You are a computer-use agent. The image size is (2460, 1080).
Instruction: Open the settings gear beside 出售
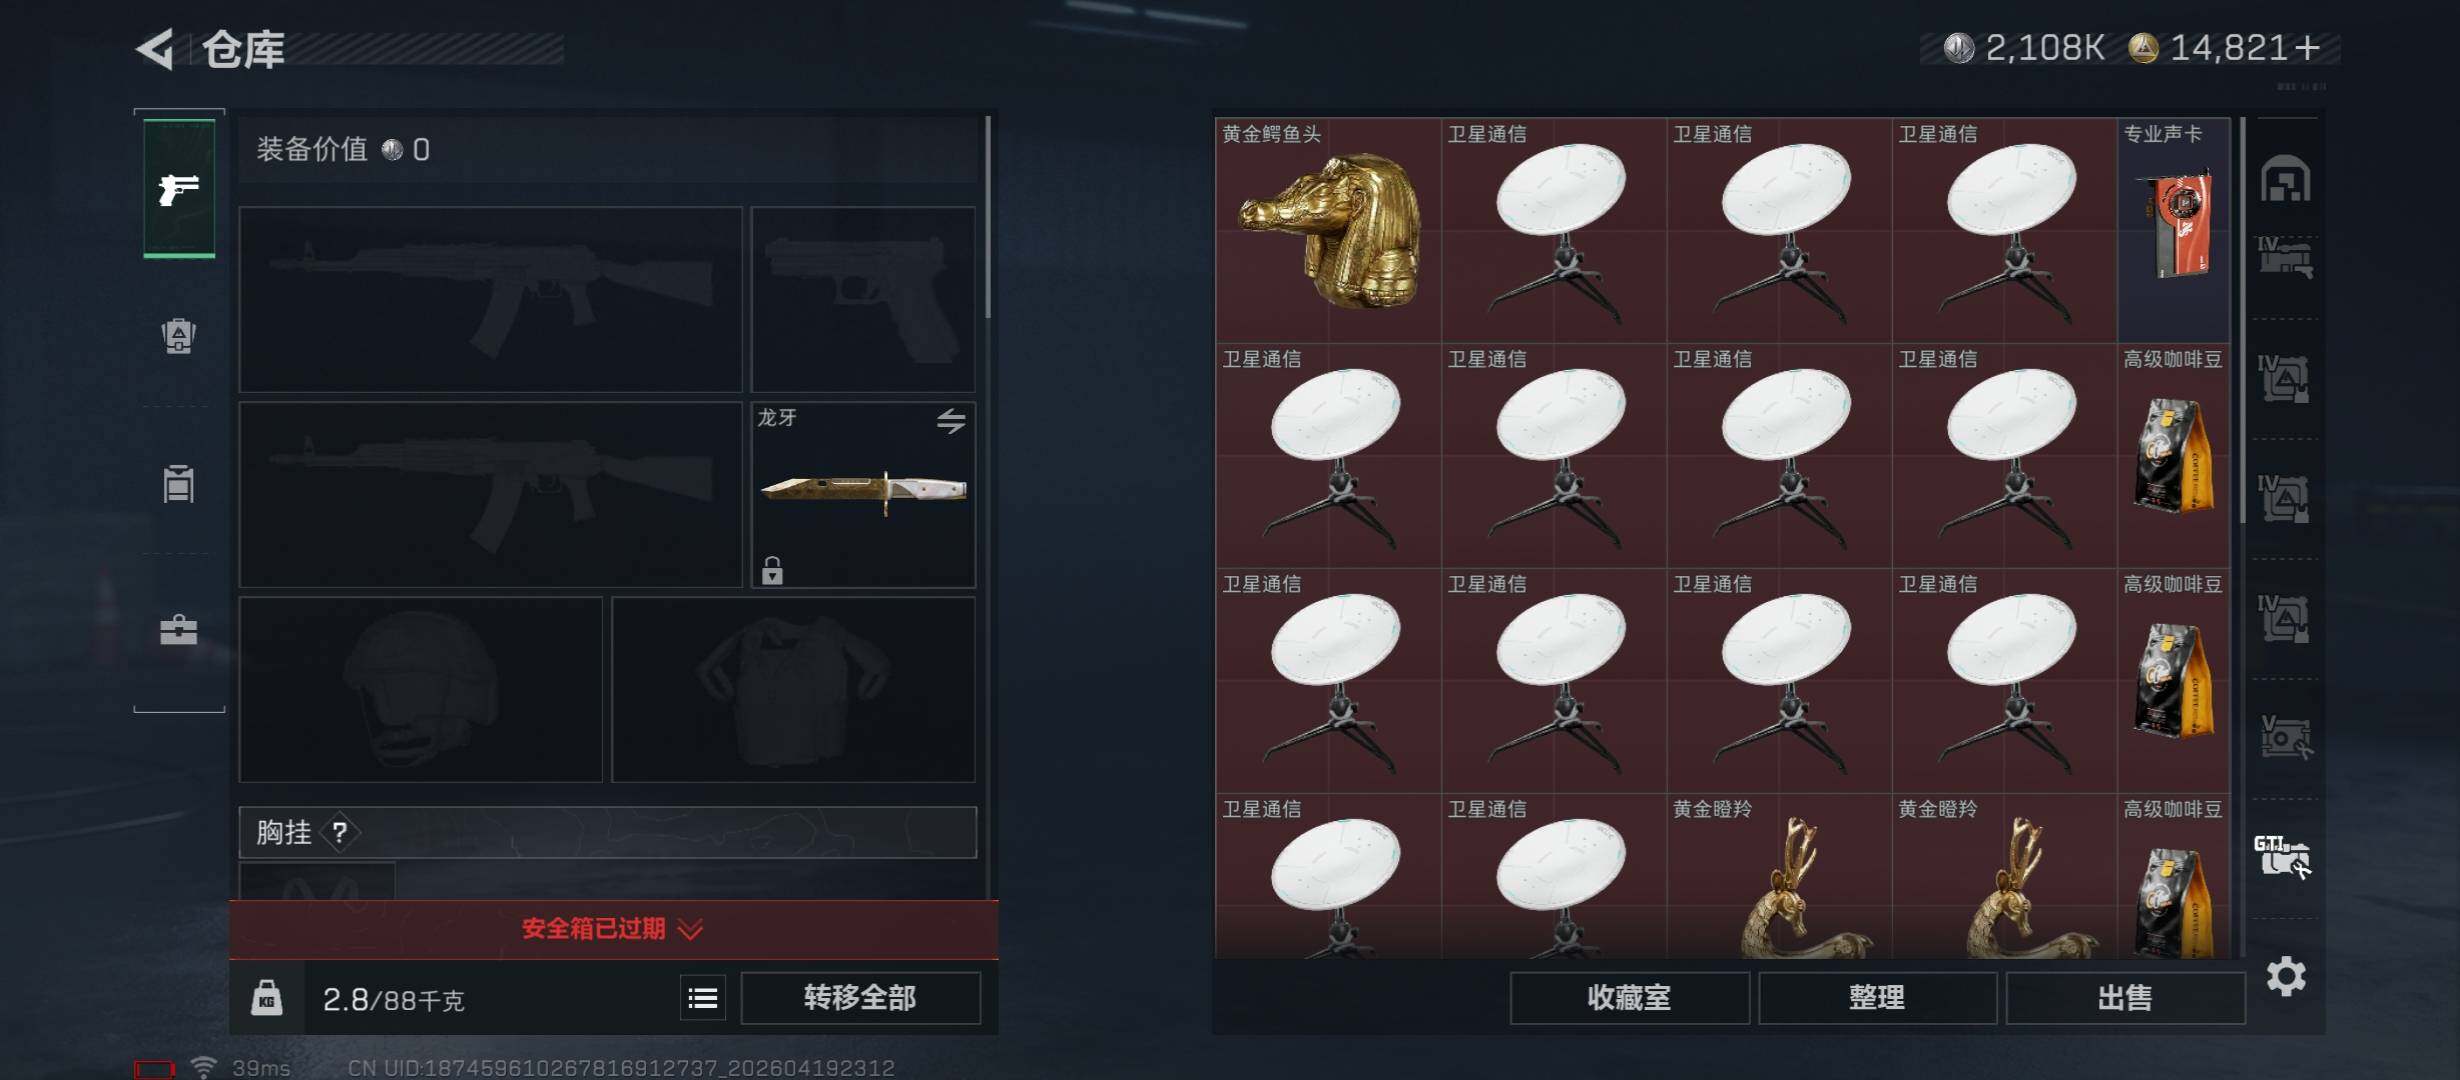click(2286, 976)
